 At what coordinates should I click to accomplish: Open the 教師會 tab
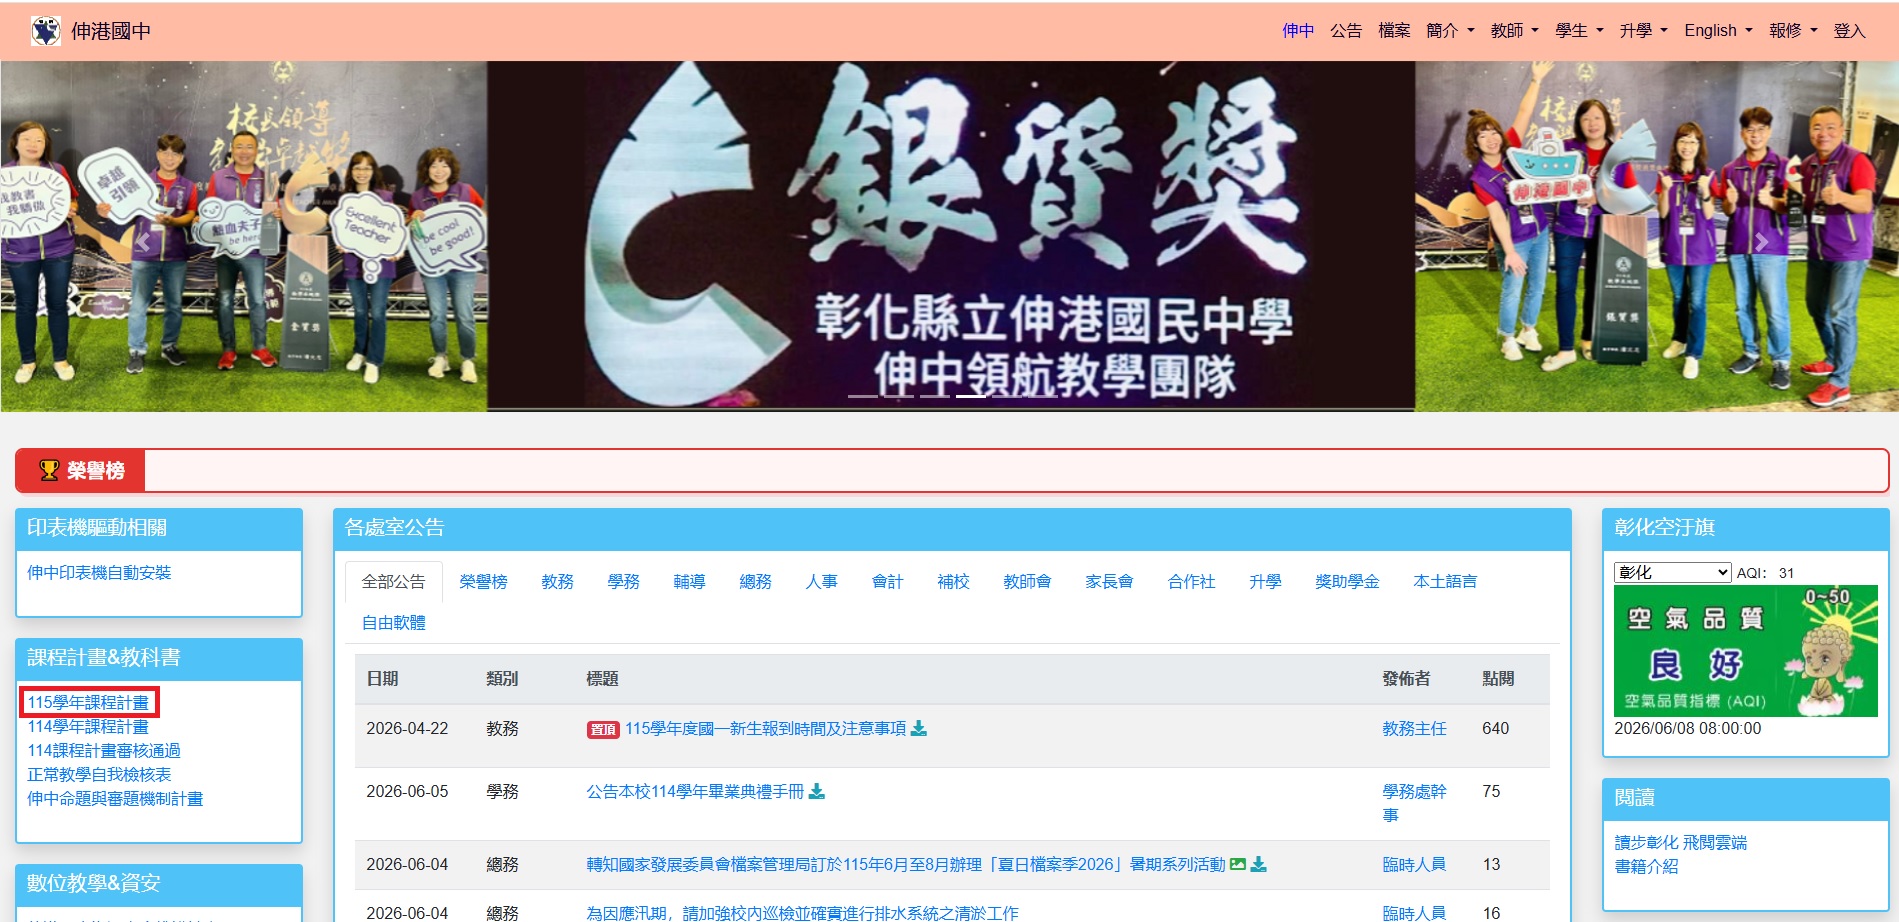[x=1028, y=582]
